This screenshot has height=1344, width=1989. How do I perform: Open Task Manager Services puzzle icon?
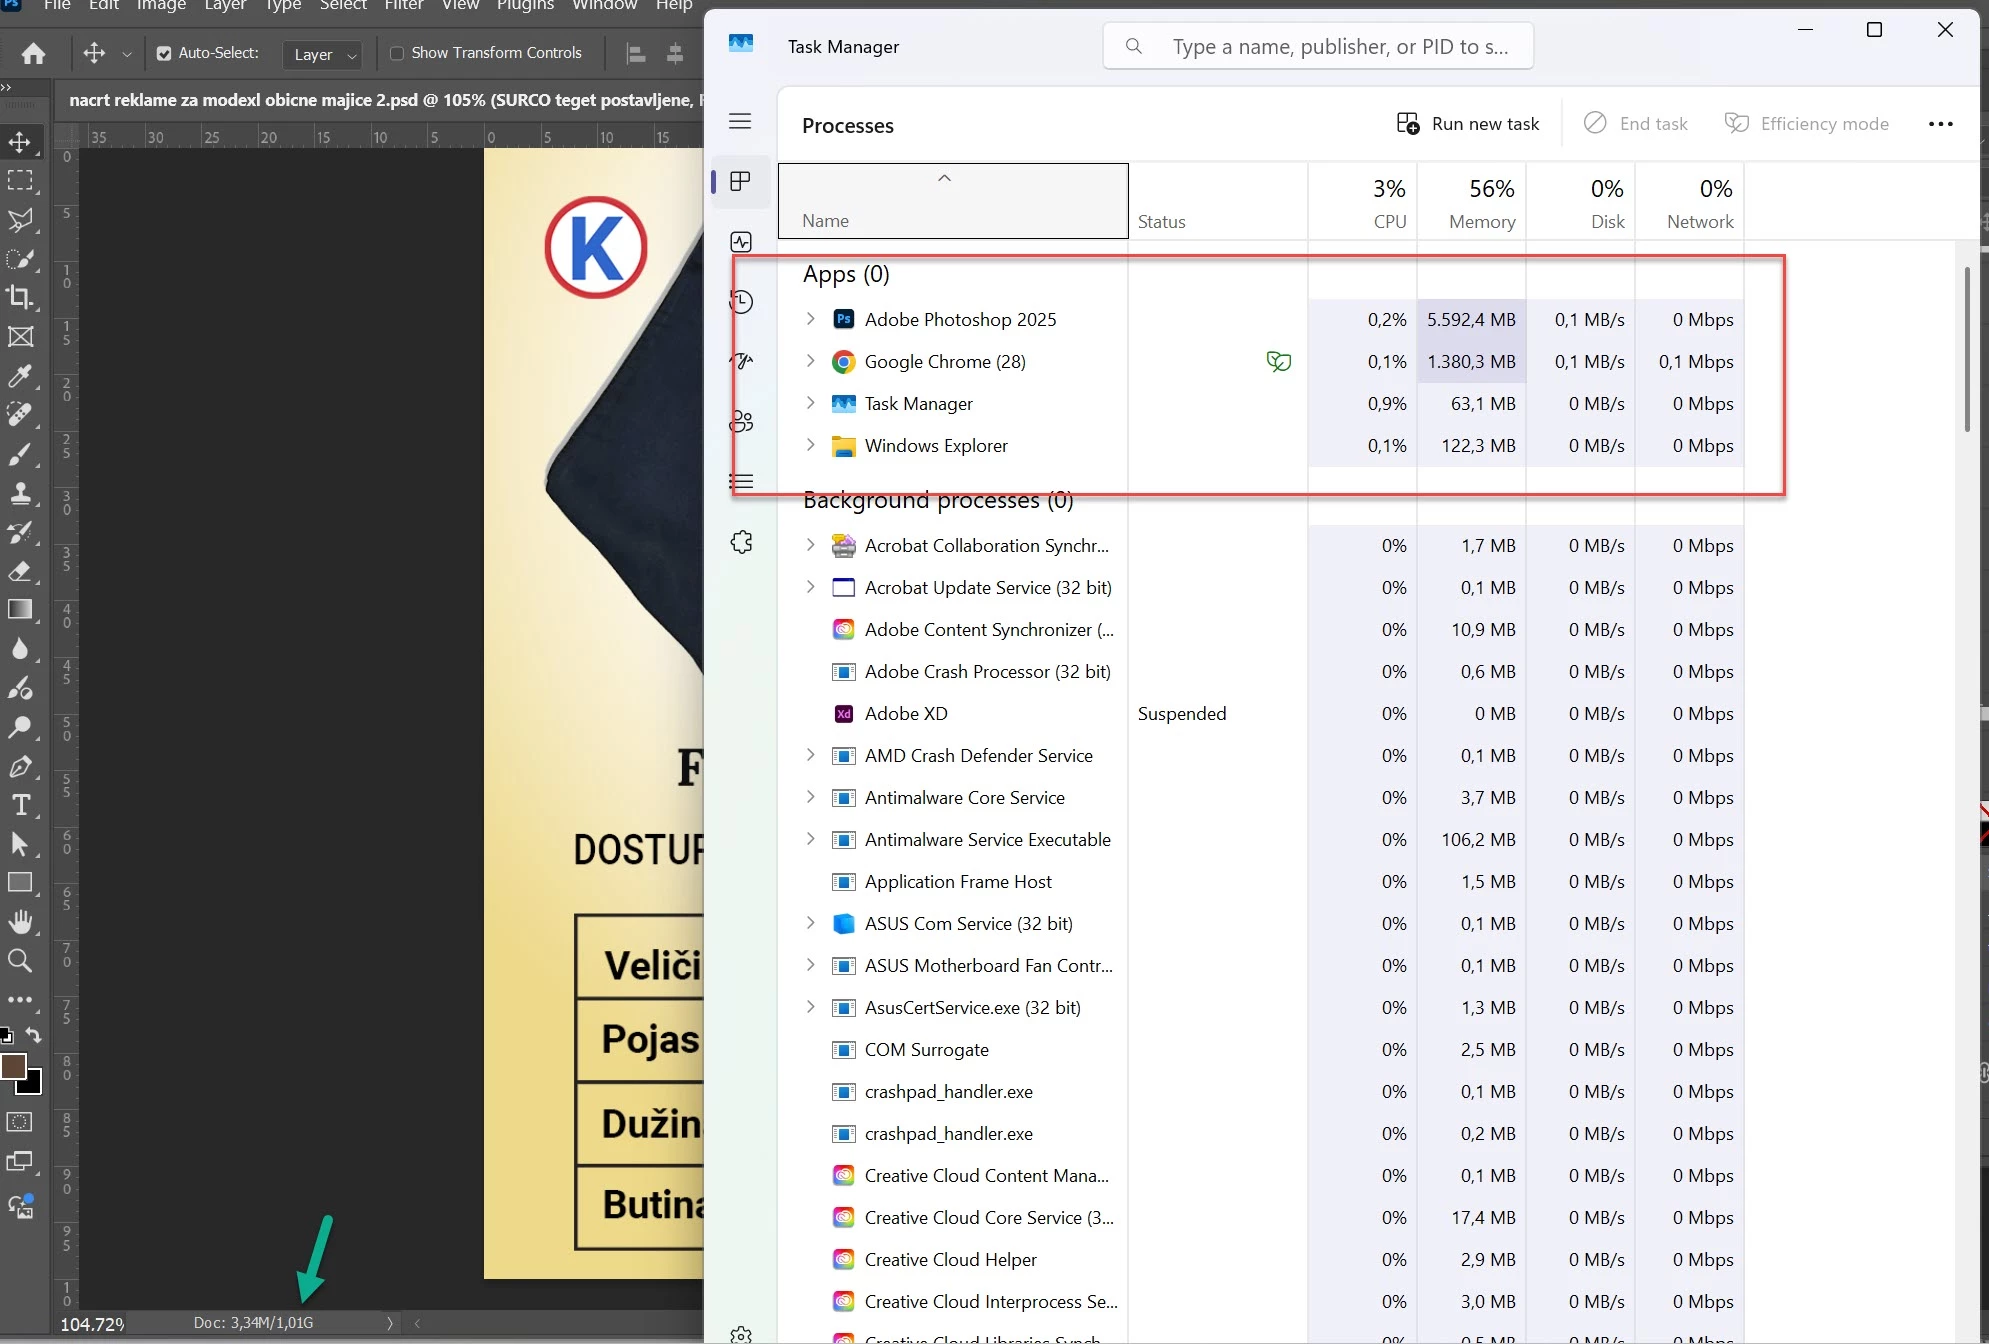(741, 542)
